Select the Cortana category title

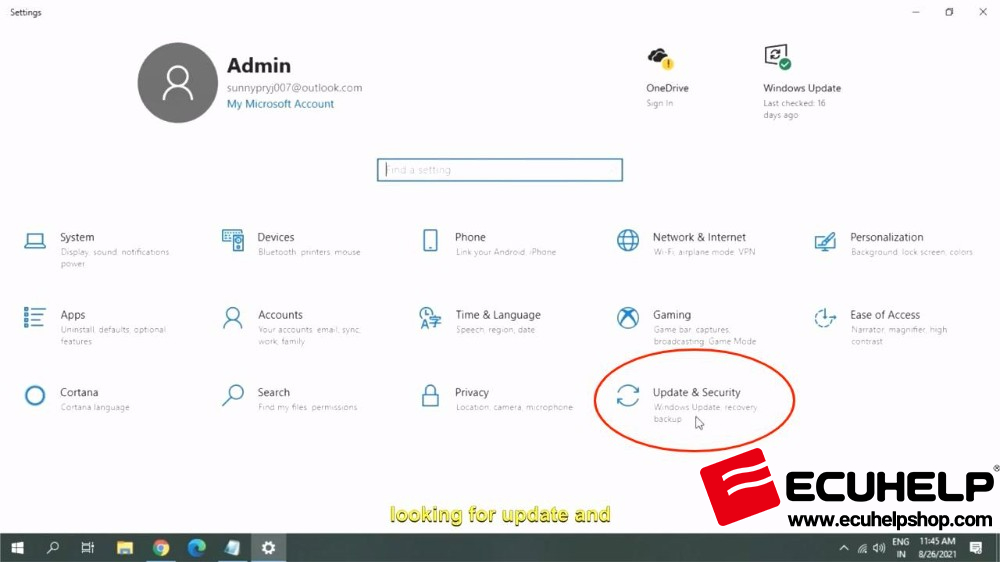79,392
